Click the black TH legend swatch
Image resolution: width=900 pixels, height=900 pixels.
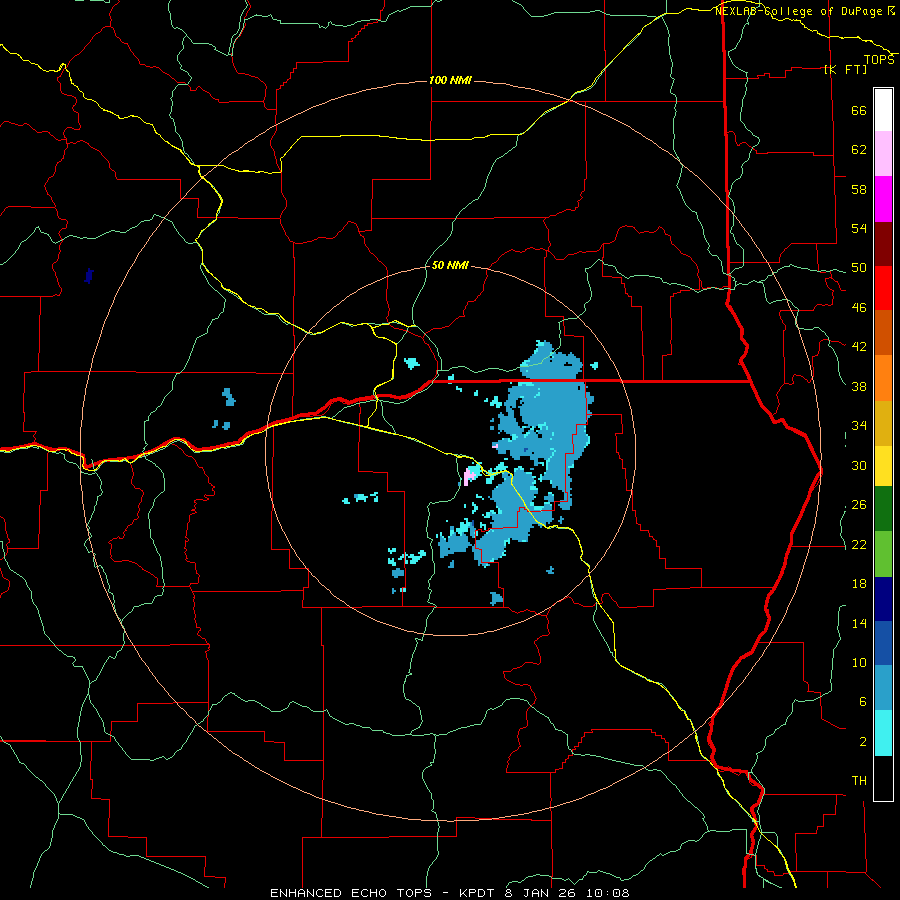[883, 778]
